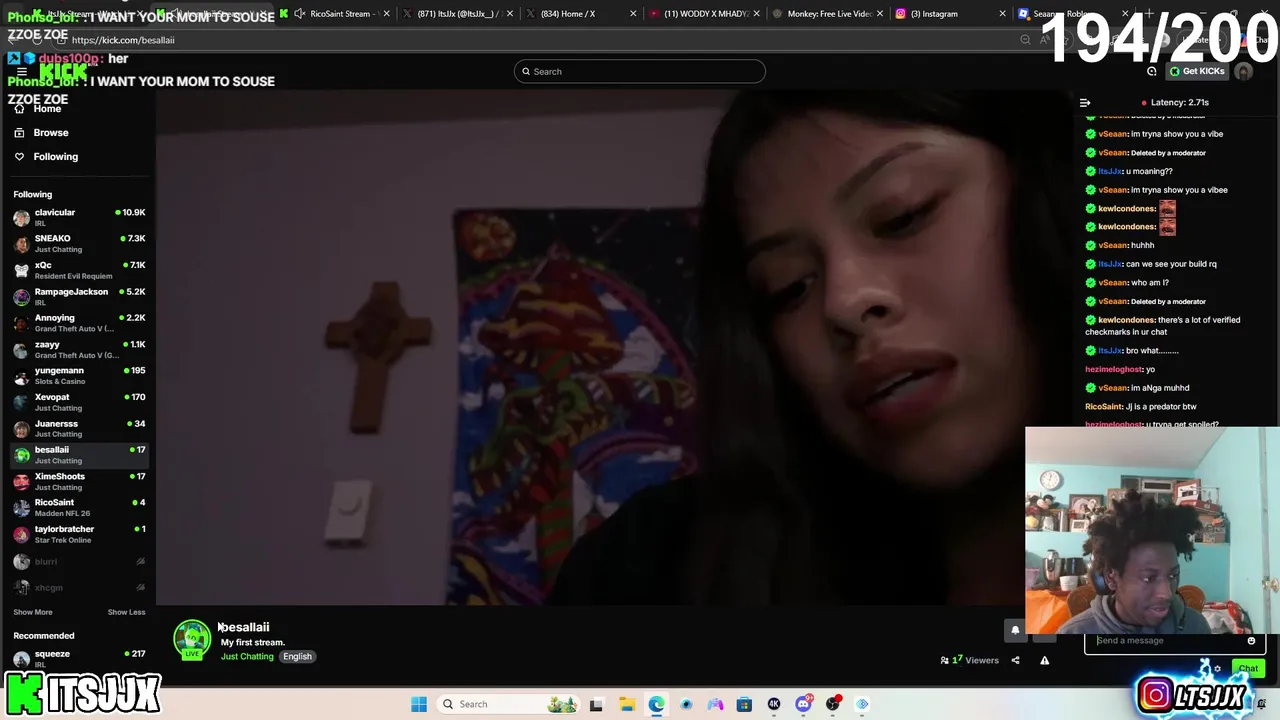Click the notification bell under the video
1280x720 pixels.
tap(1015, 630)
